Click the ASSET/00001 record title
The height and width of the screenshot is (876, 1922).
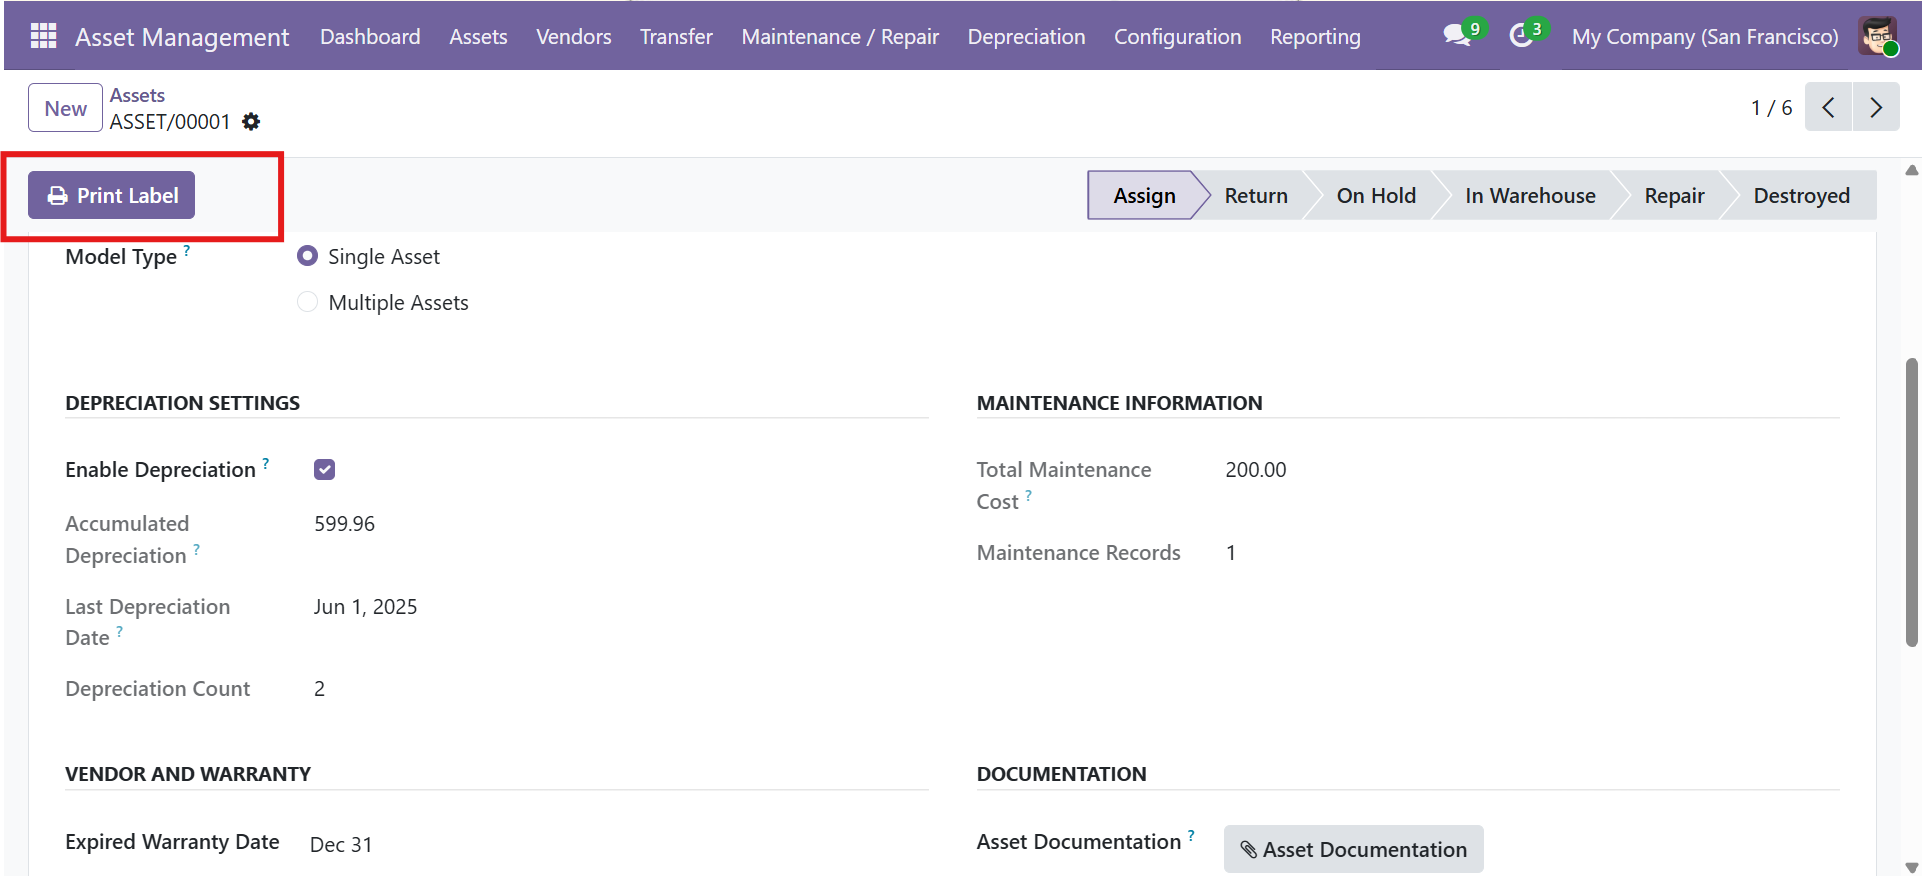[x=170, y=122]
